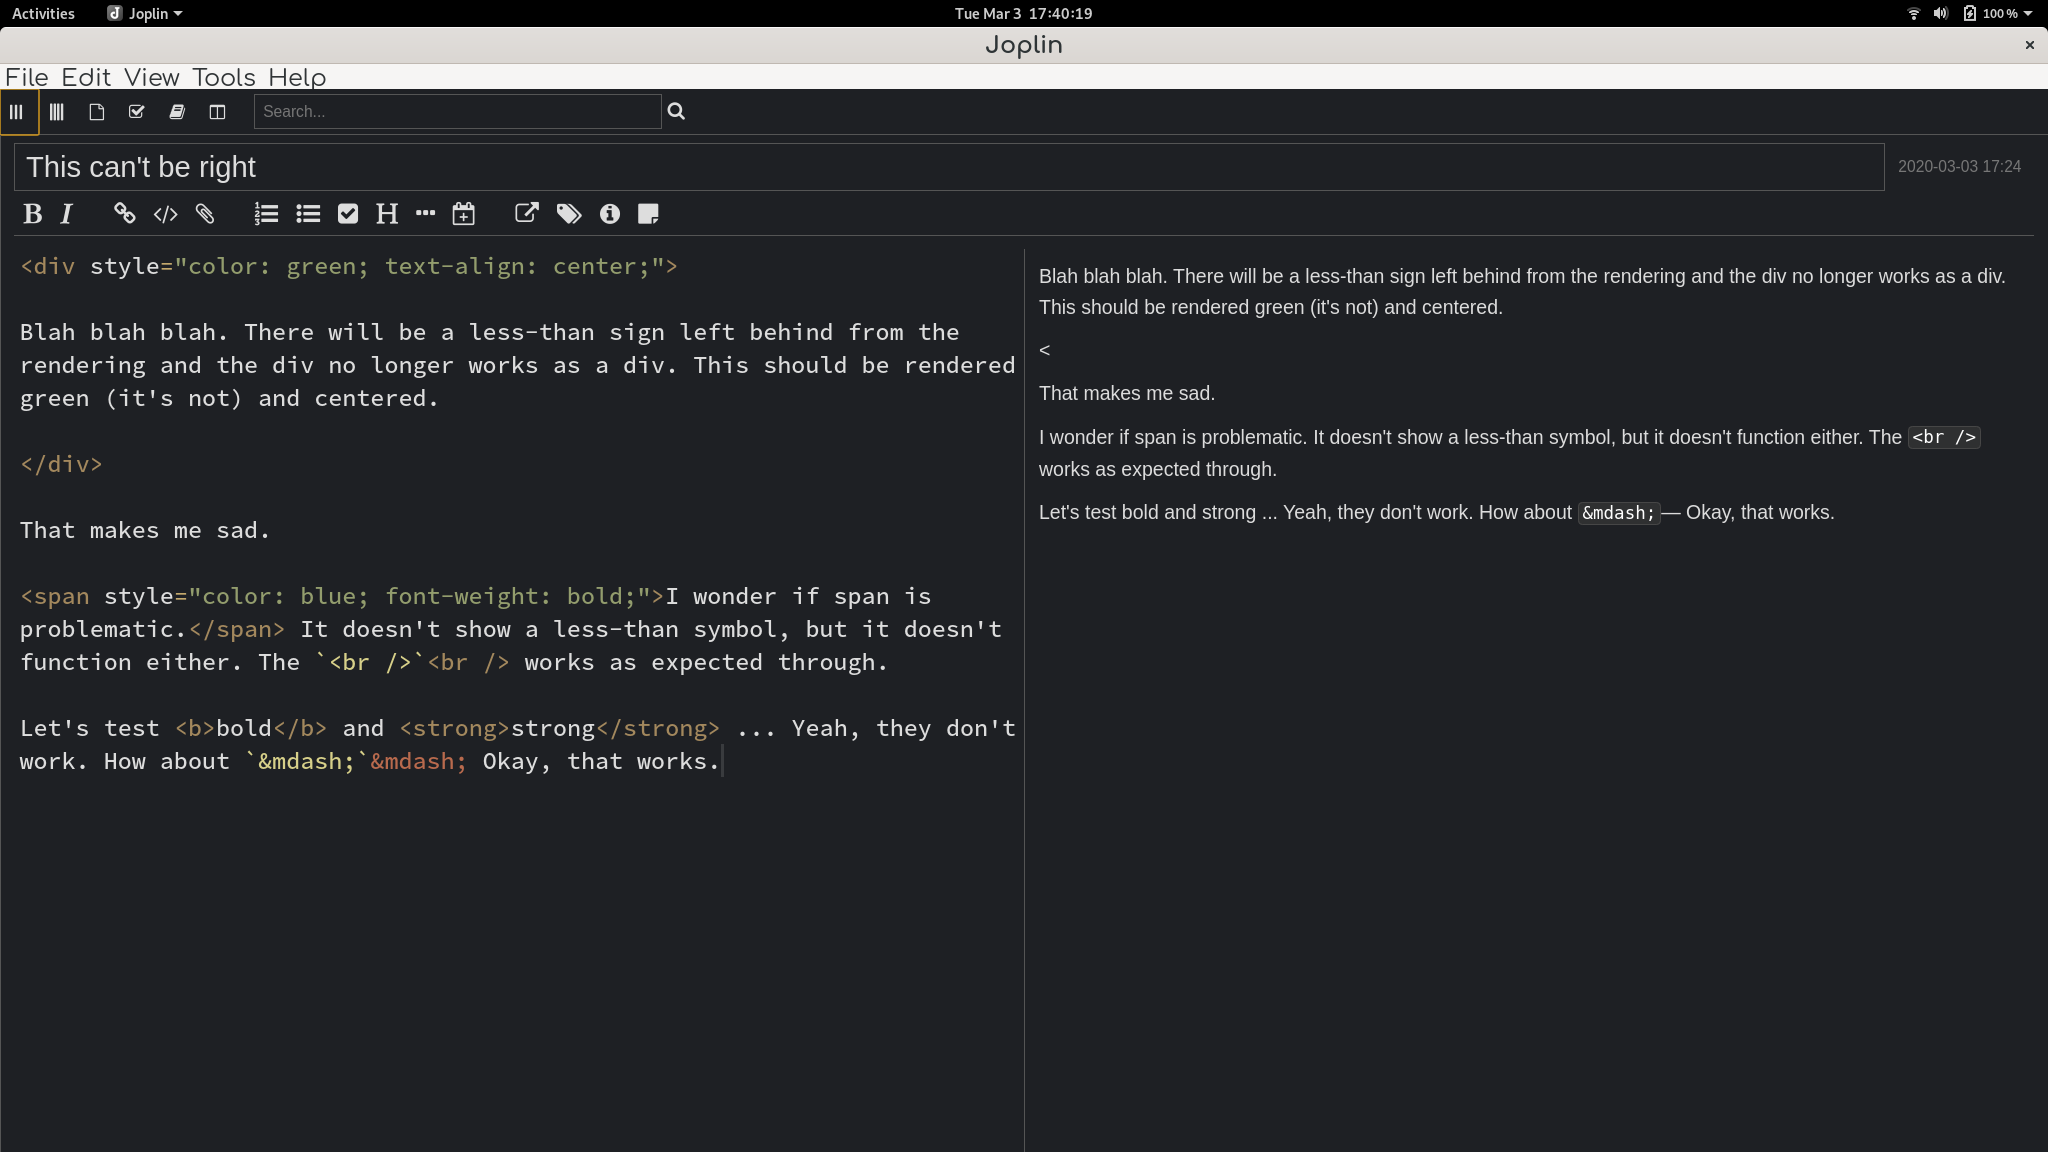Screen dimensions: 2048x1152
Task: Insert a bulleted list
Action: point(308,214)
